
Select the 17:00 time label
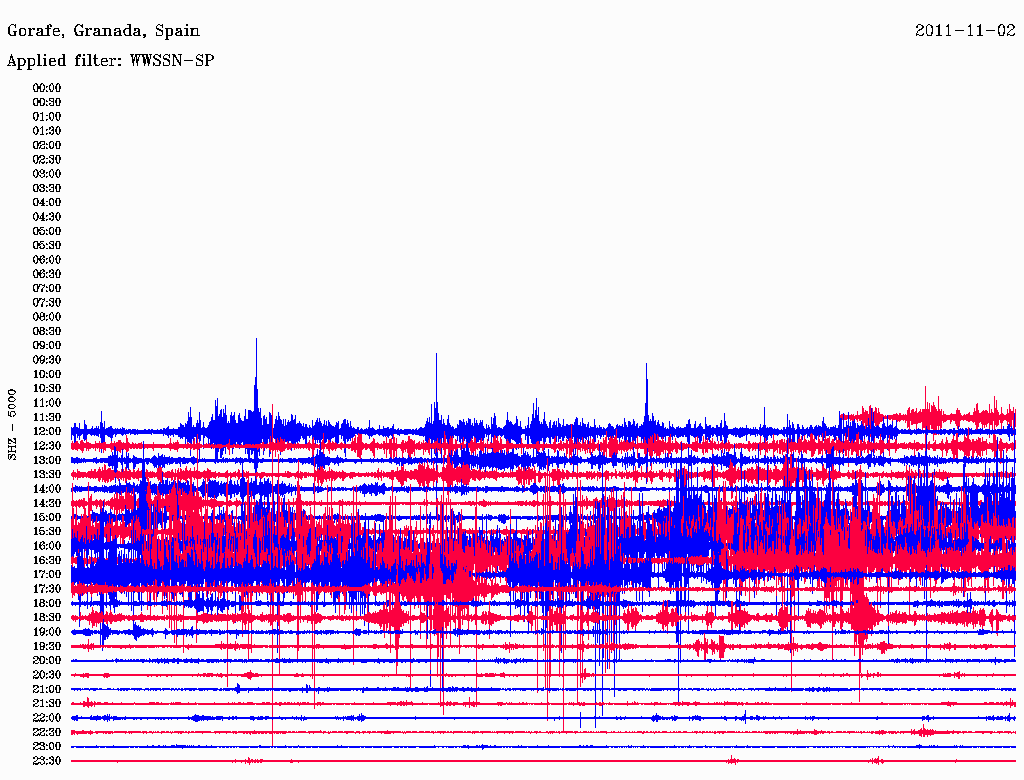47,575
